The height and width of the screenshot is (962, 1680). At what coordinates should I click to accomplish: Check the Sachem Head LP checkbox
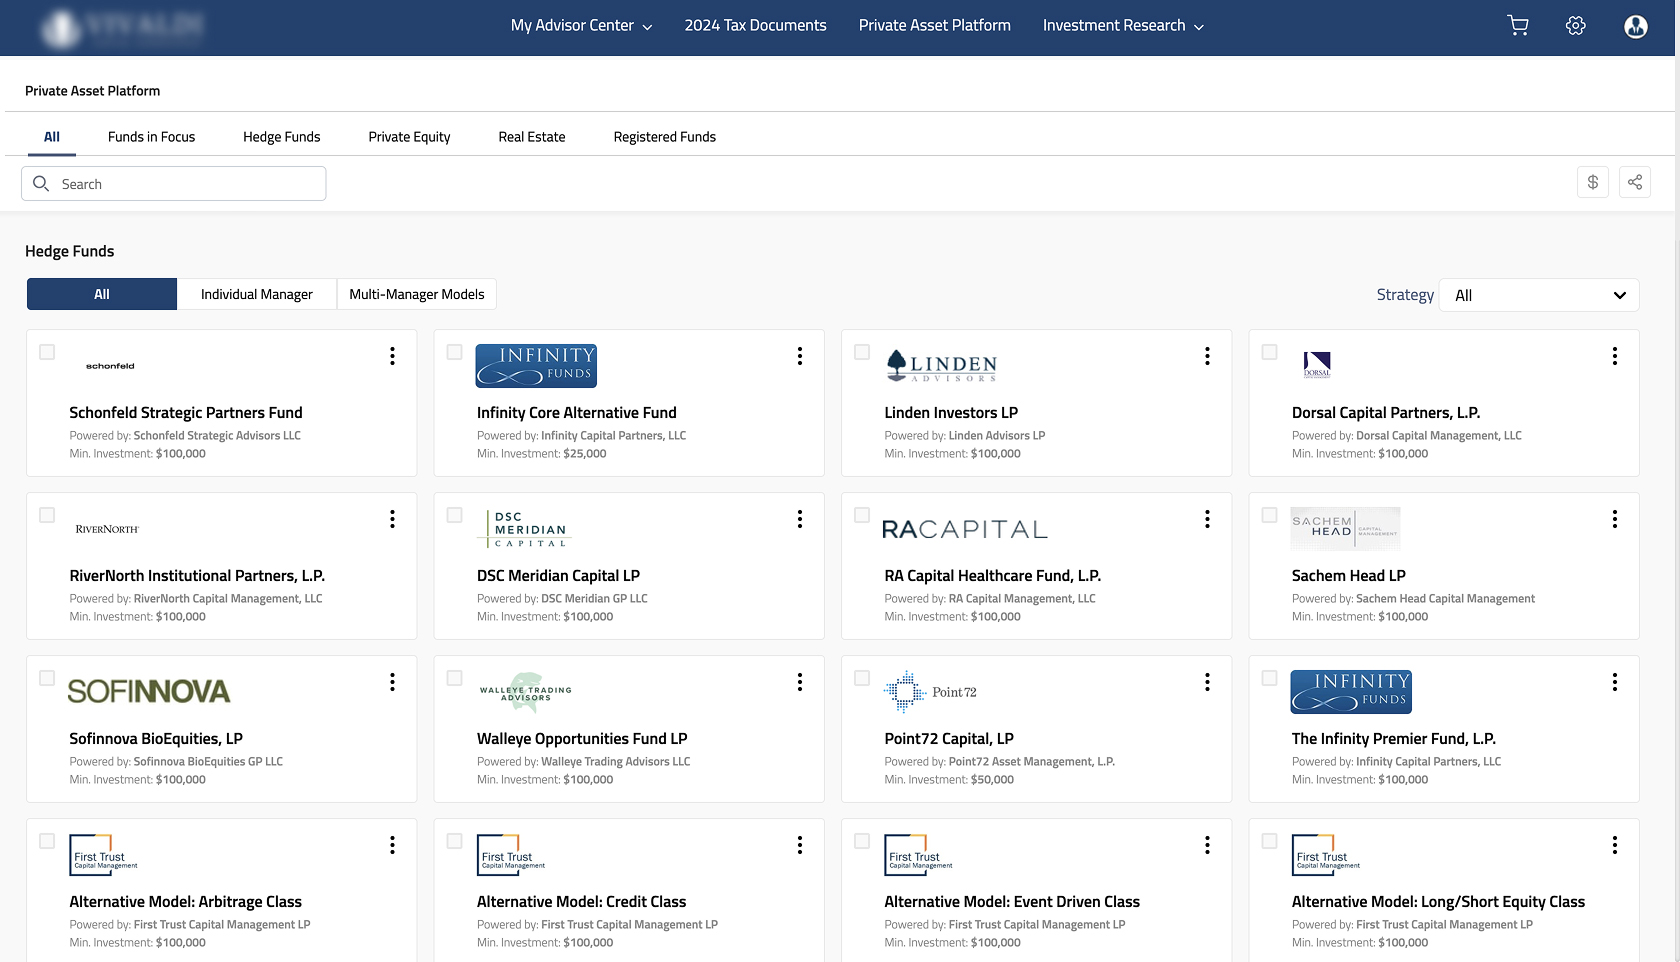1269,515
